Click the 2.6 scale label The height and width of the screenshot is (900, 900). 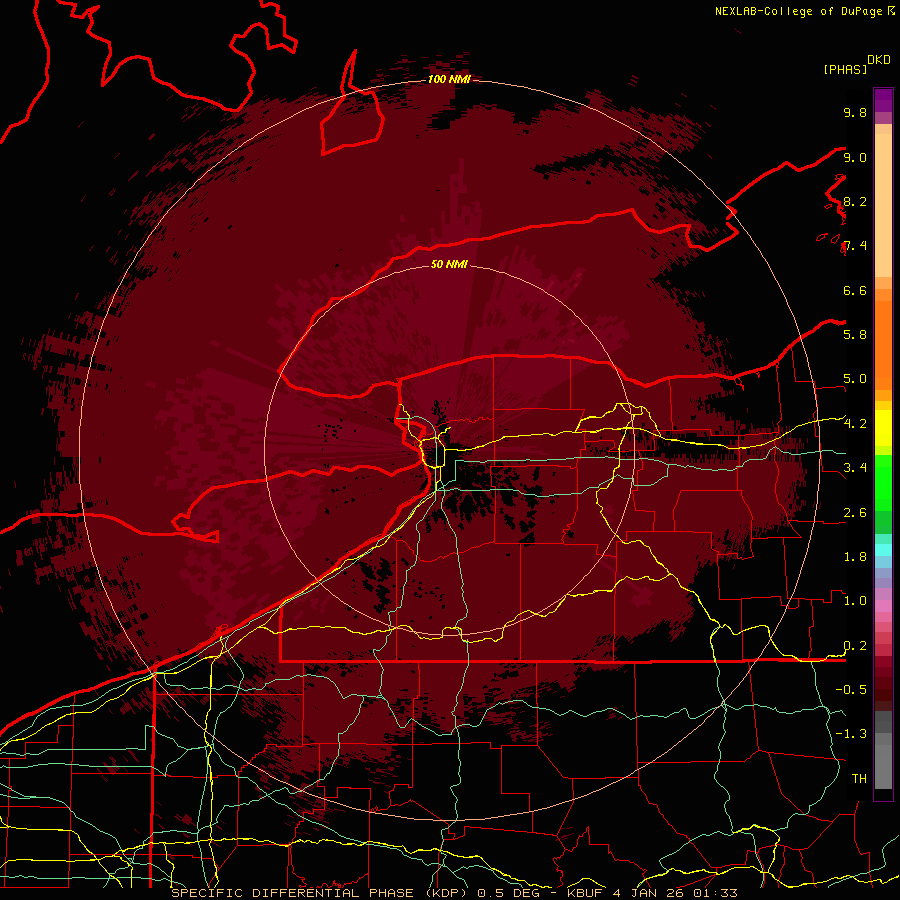click(x=855, y=513)
